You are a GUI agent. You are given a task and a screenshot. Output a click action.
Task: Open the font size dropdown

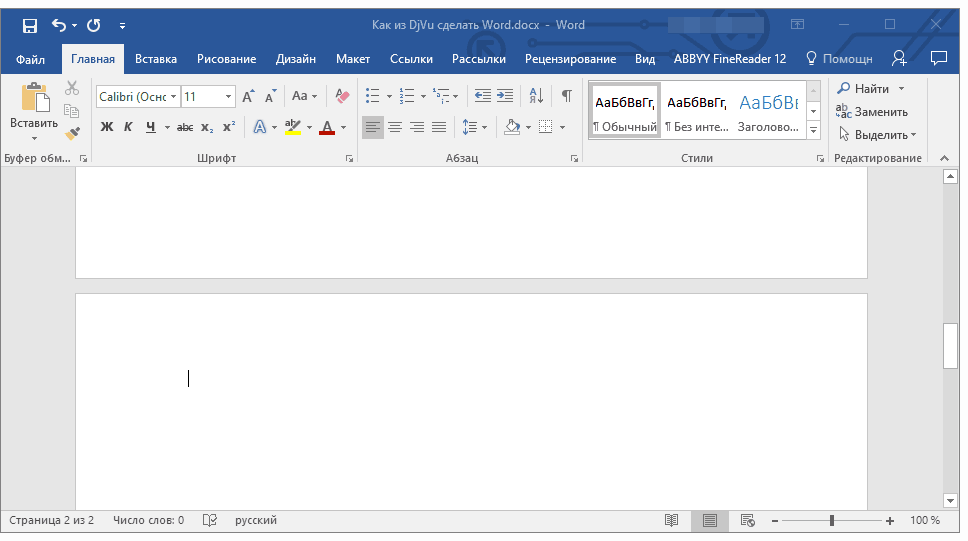point(229,97)
